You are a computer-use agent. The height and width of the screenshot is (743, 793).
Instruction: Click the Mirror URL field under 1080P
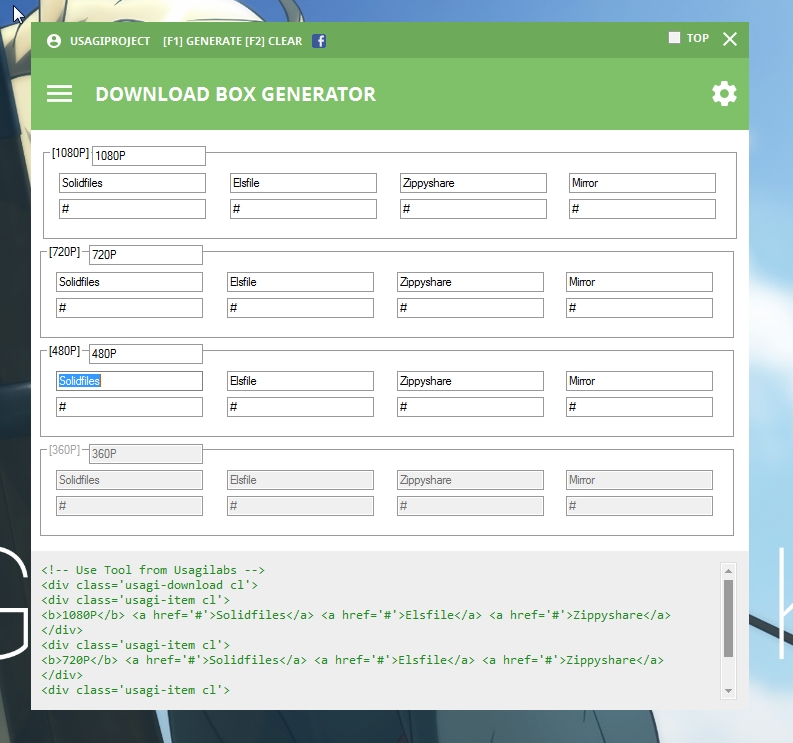tap(642, 209)
